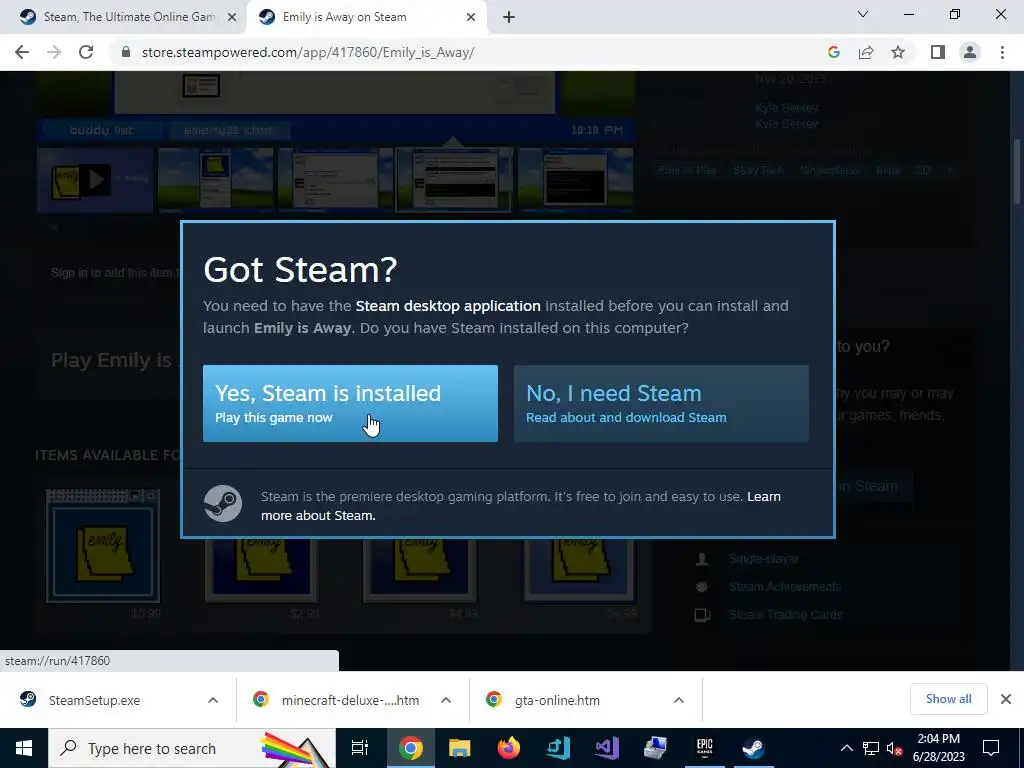Open the tab search chevron
The height and width of the screenshot is (768, 1024).
(863, 14)
